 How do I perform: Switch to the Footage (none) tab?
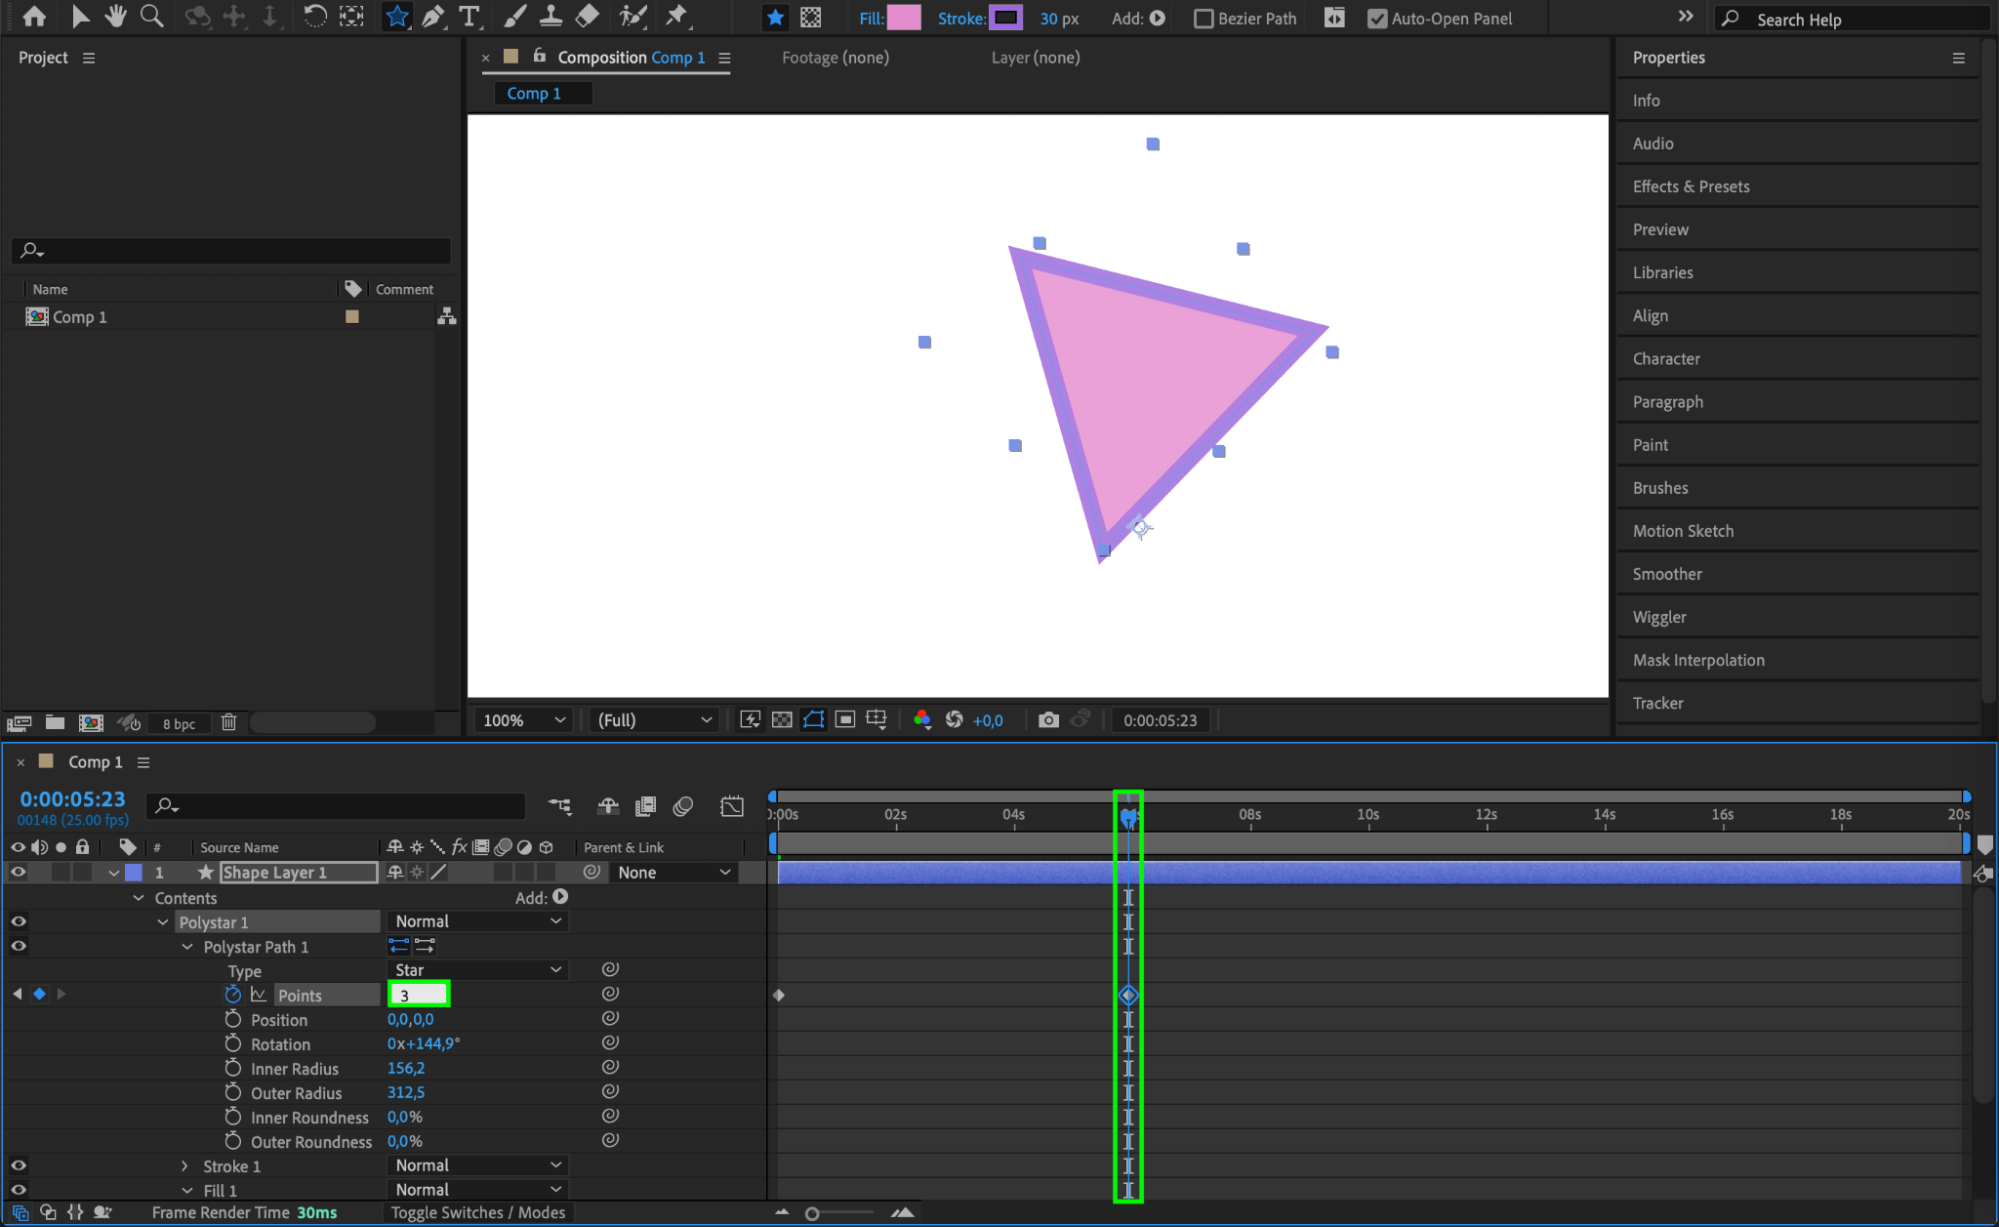[835, 58]
